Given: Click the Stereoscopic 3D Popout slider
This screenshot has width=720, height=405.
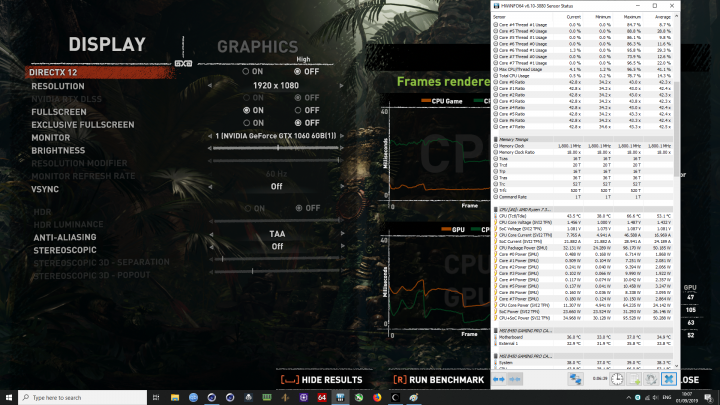Looking at the screenshot, I should pyautogui.click(x=276, y=271).
